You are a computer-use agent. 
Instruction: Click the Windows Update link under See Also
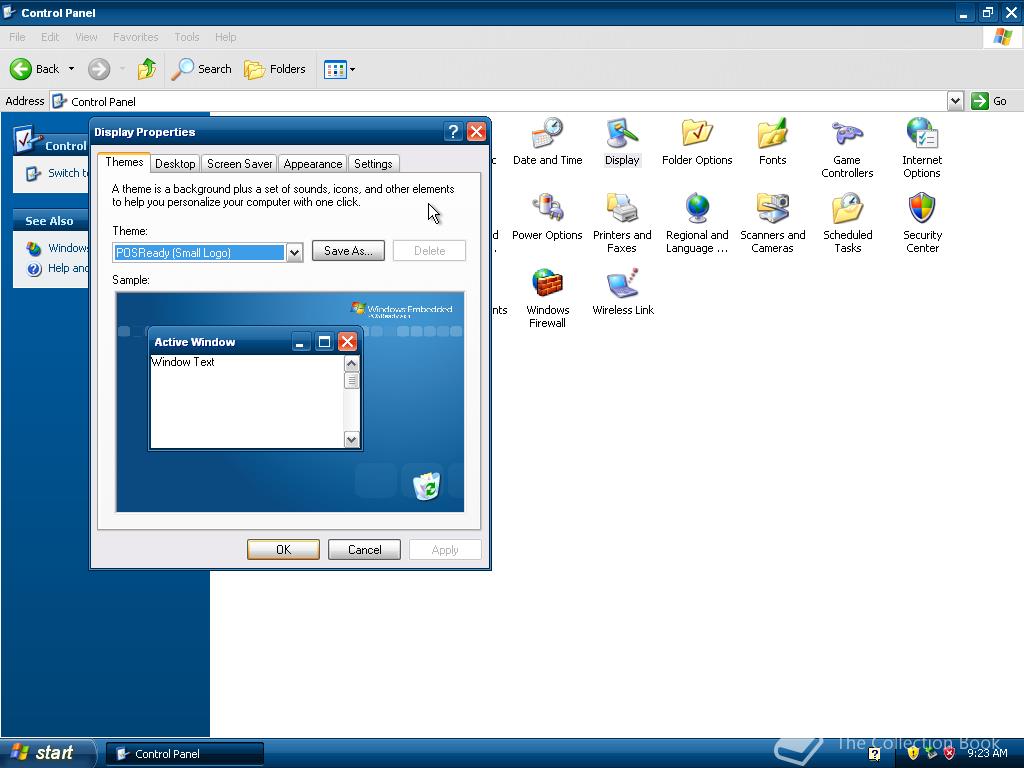tap(58, 248)
